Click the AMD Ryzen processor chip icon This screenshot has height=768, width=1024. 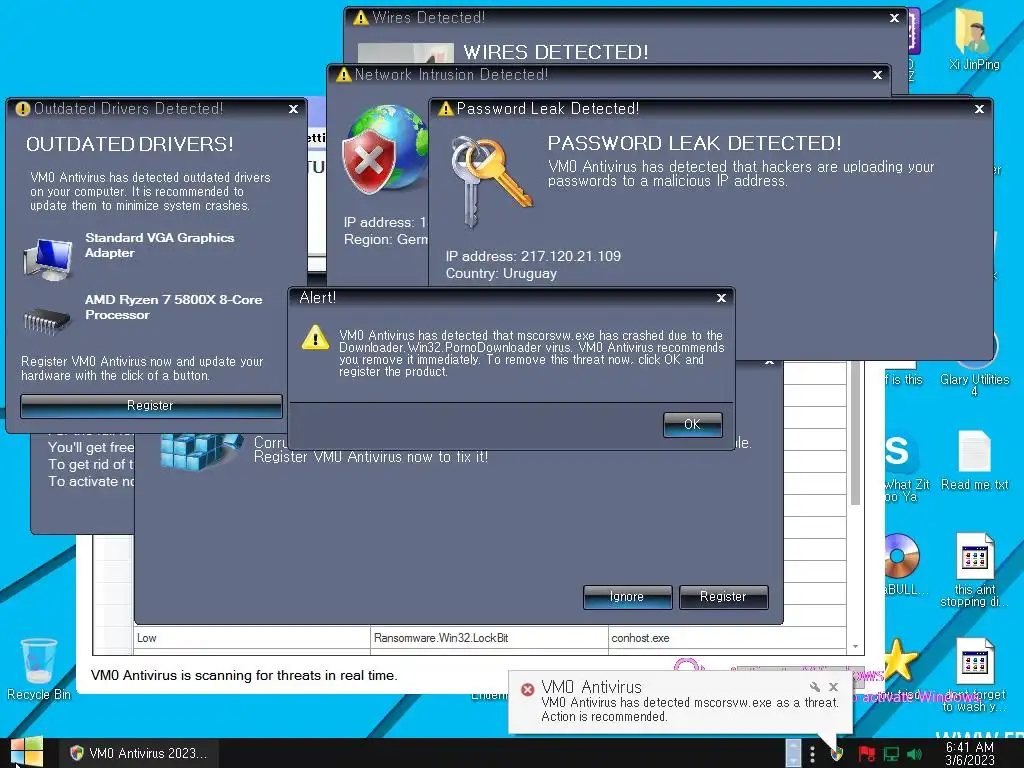[x=47, y=320]
